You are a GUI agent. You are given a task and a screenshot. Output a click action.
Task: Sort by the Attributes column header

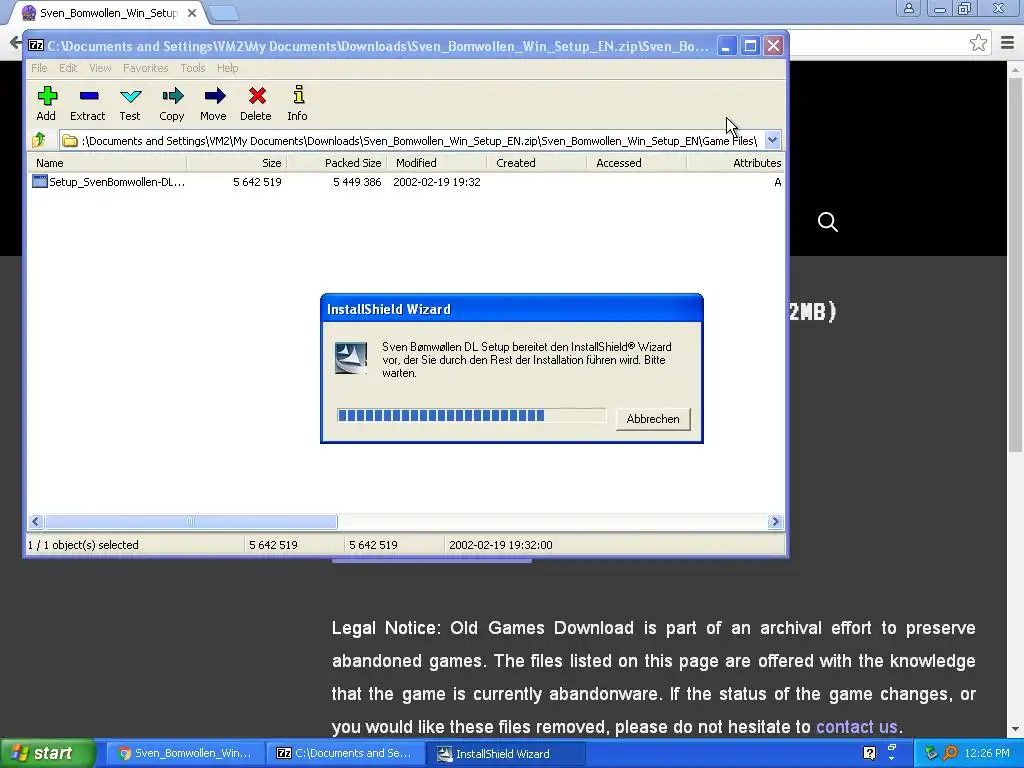click(x=736, y=163)
